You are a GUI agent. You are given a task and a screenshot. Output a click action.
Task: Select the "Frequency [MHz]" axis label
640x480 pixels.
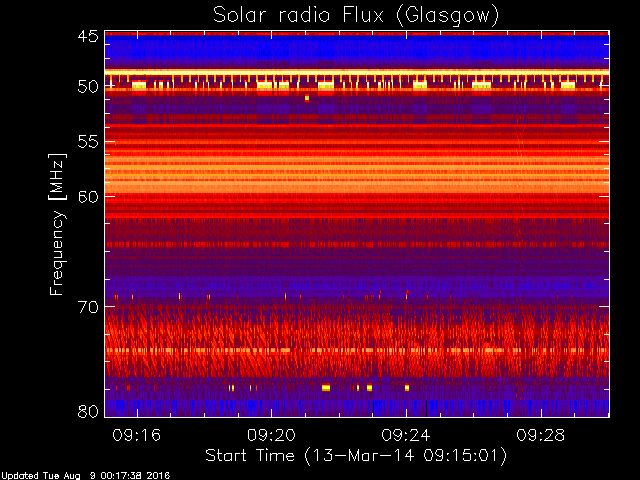pos(58,224)
